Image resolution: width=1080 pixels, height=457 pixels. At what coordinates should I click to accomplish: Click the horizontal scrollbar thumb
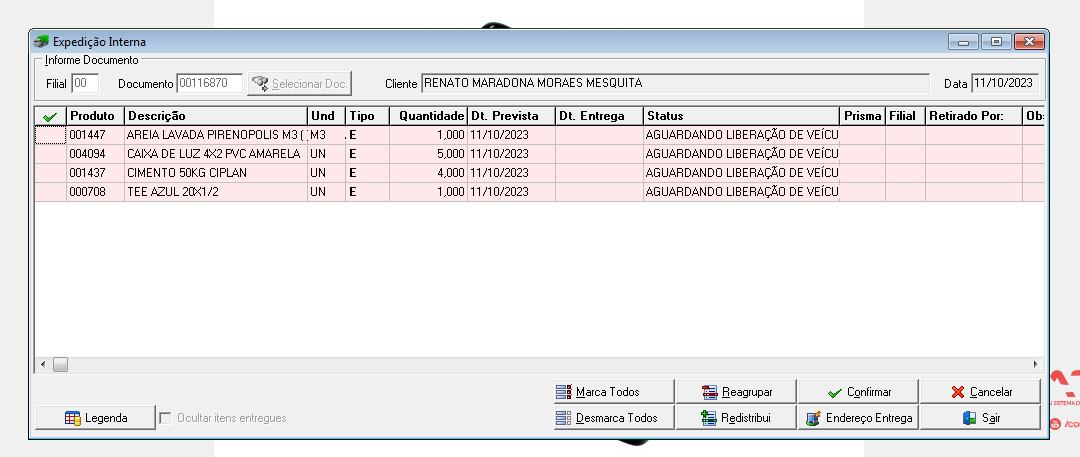pyautogui.click(x=61, y=363)
